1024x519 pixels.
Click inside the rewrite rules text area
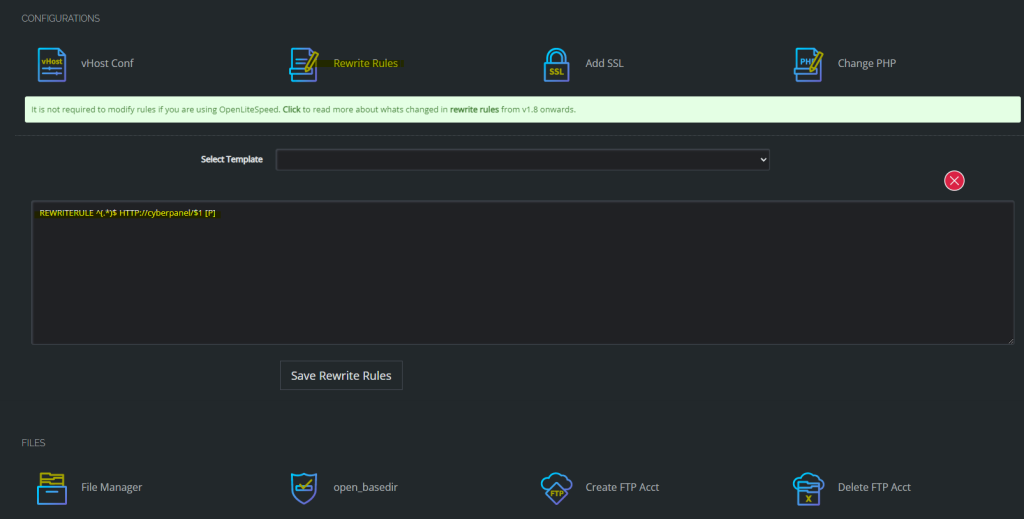click(x=522, y=280)
